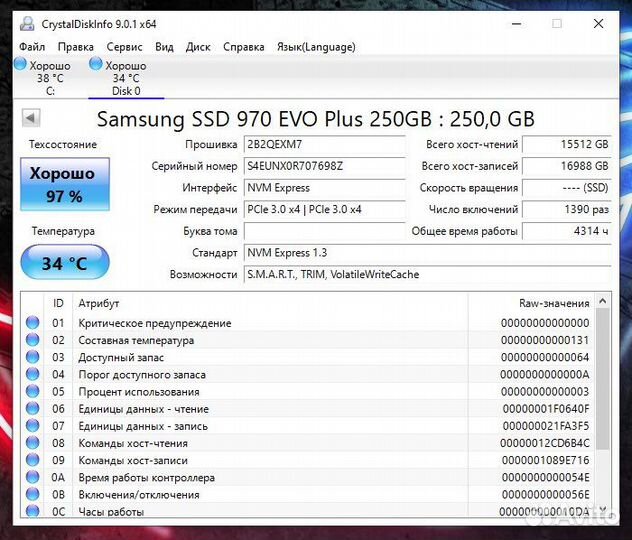
Task: Click the Raw-значения column header
Action: [x=531, y=303]
